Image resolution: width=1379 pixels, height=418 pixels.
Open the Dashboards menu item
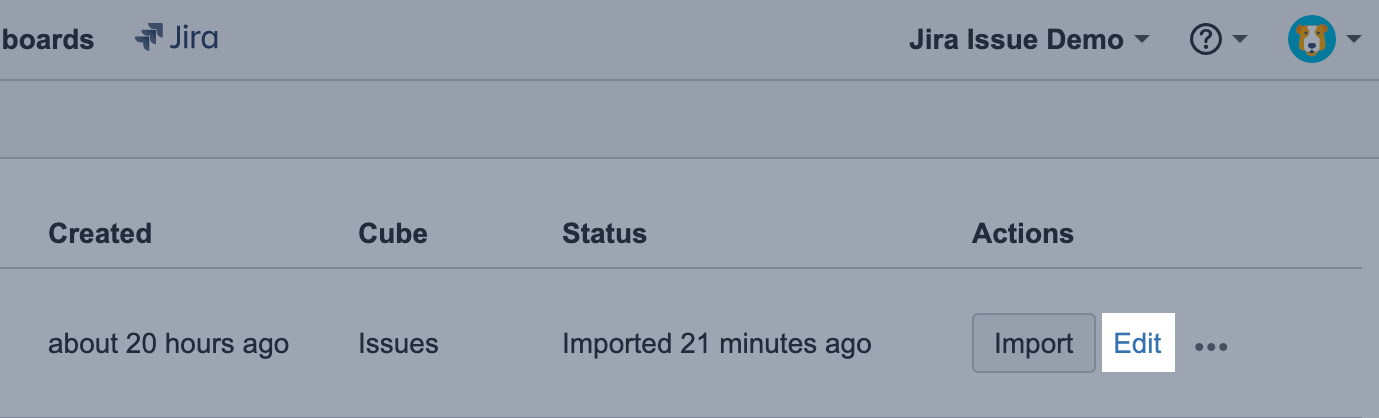(x=47, y=40)
